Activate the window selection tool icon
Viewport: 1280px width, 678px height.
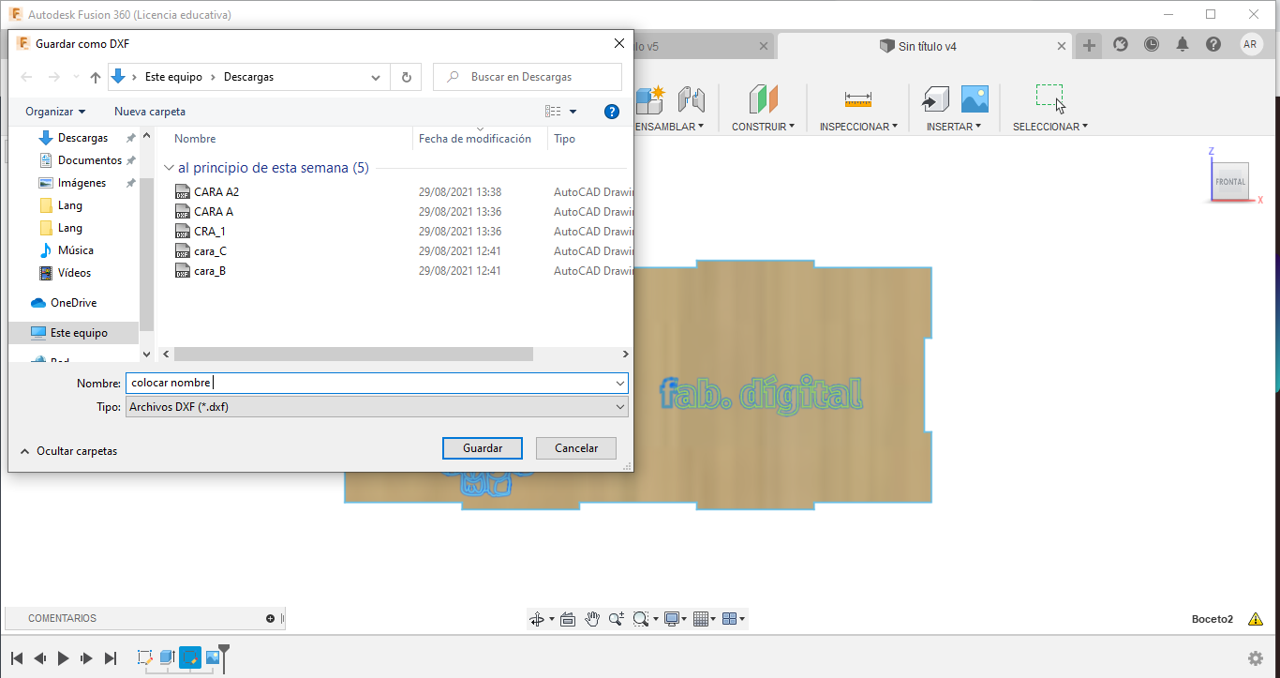click(x=1049, y=97)
